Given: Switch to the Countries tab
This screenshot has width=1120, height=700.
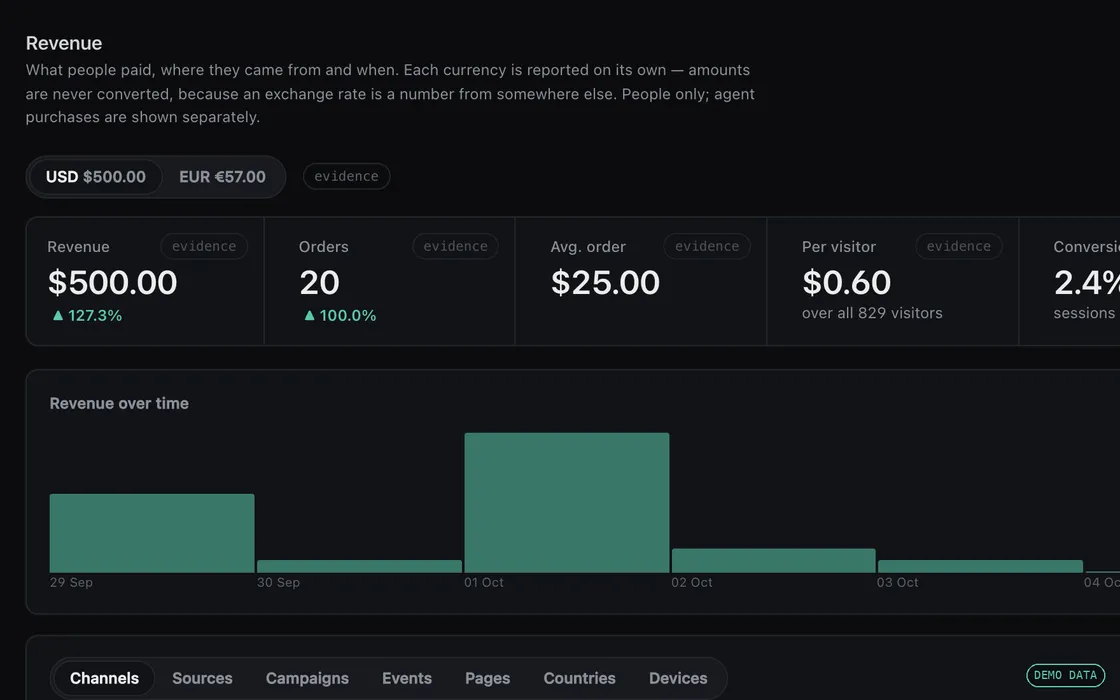Looking at the screenshot, I should coord(579,678).
